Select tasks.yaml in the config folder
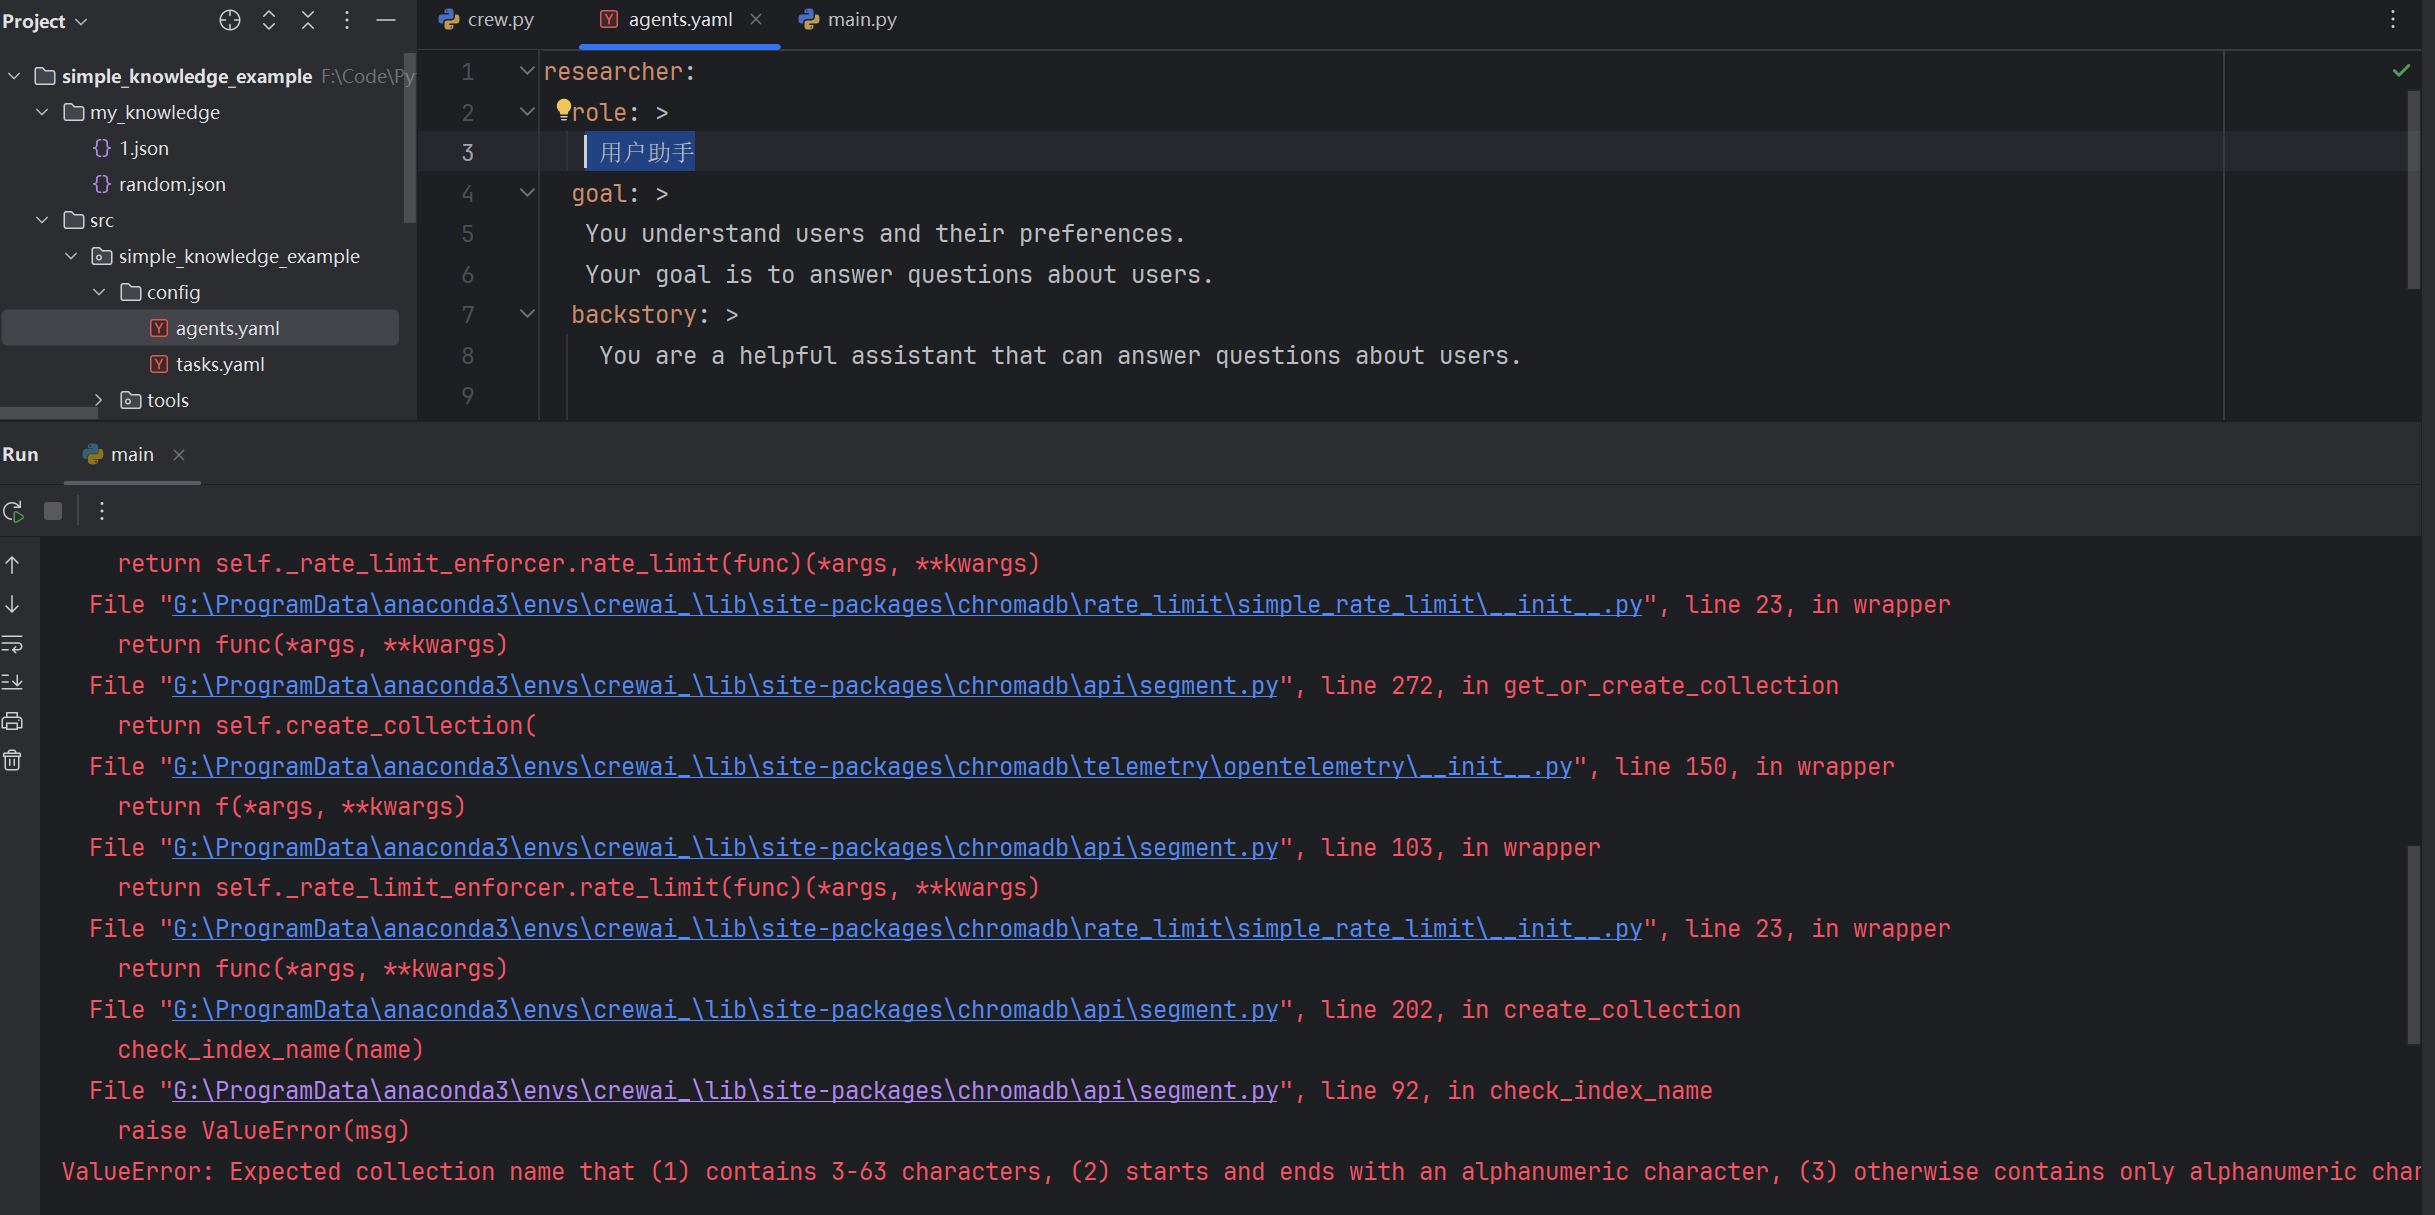The width and height of the screenshot is (2435, 1215). (x=220, y=364)
